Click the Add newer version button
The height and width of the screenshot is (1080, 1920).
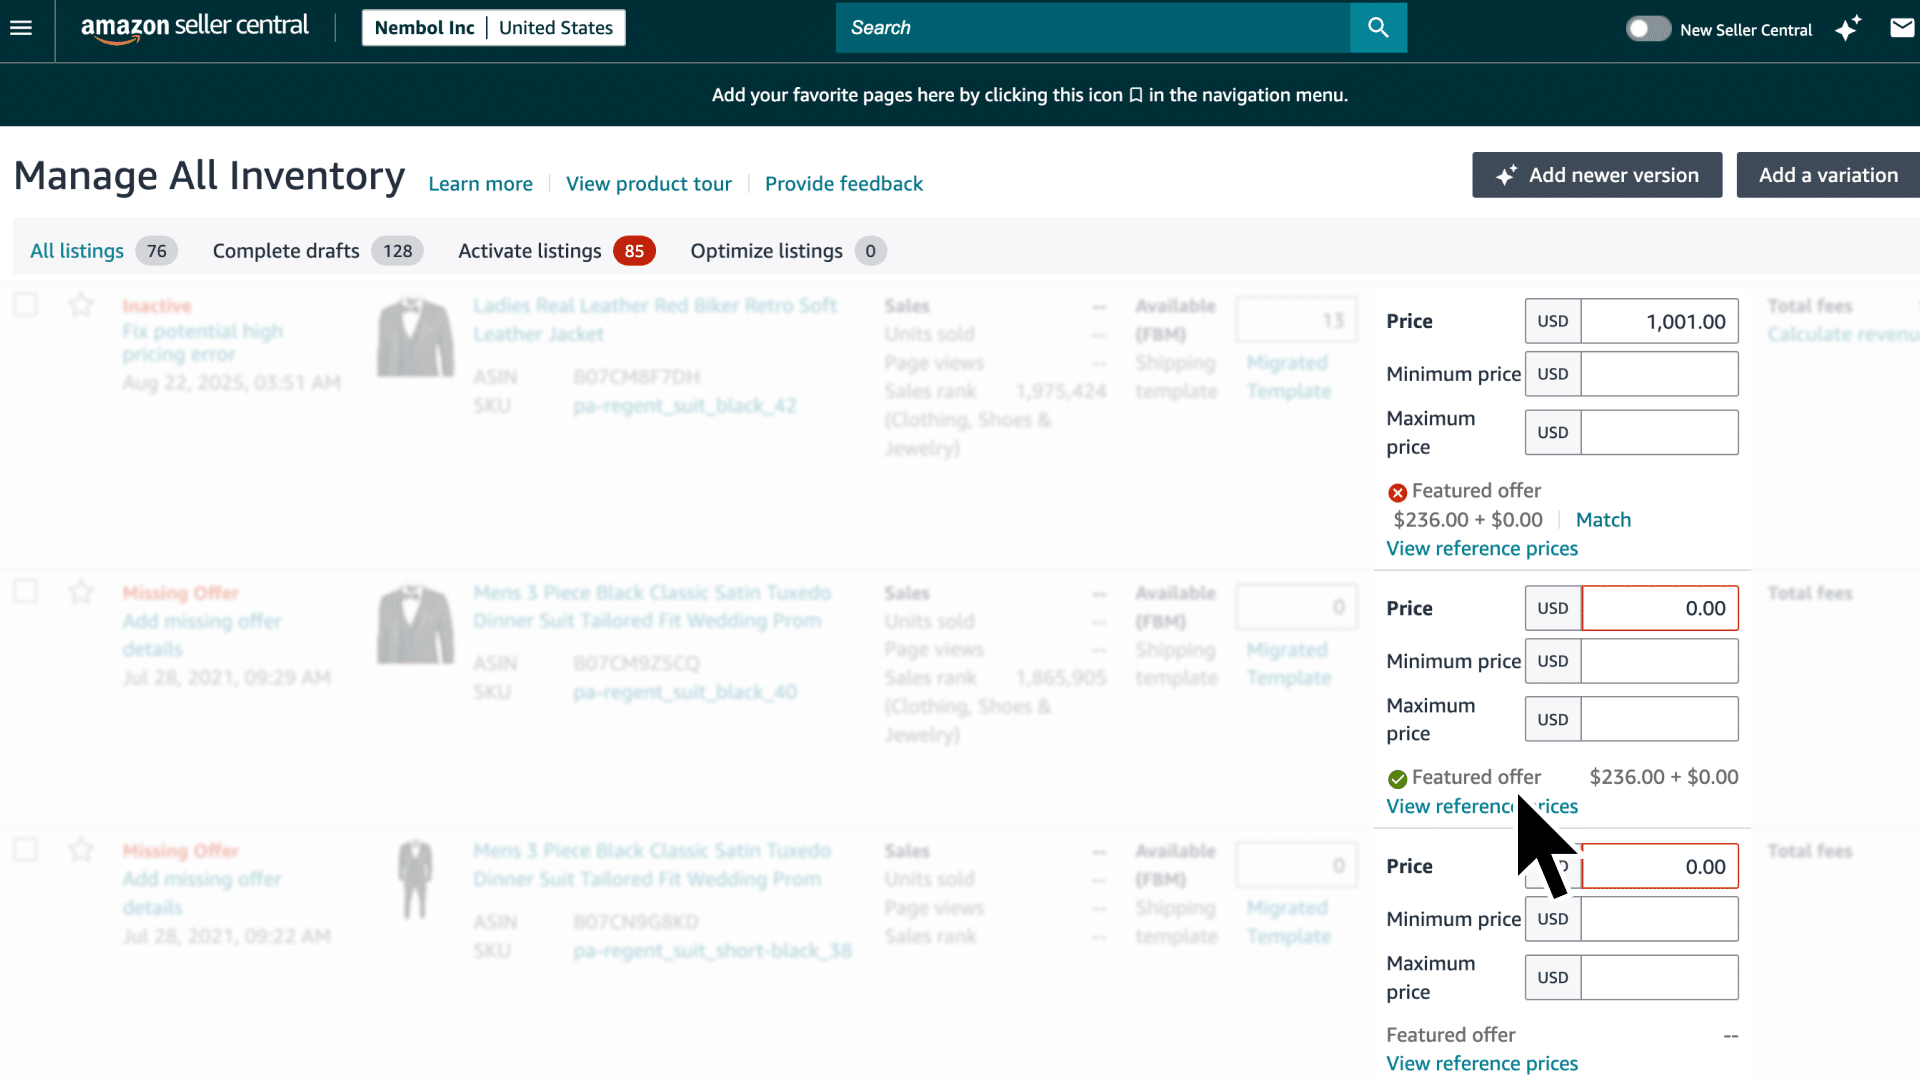click(x=1597, y=175)
